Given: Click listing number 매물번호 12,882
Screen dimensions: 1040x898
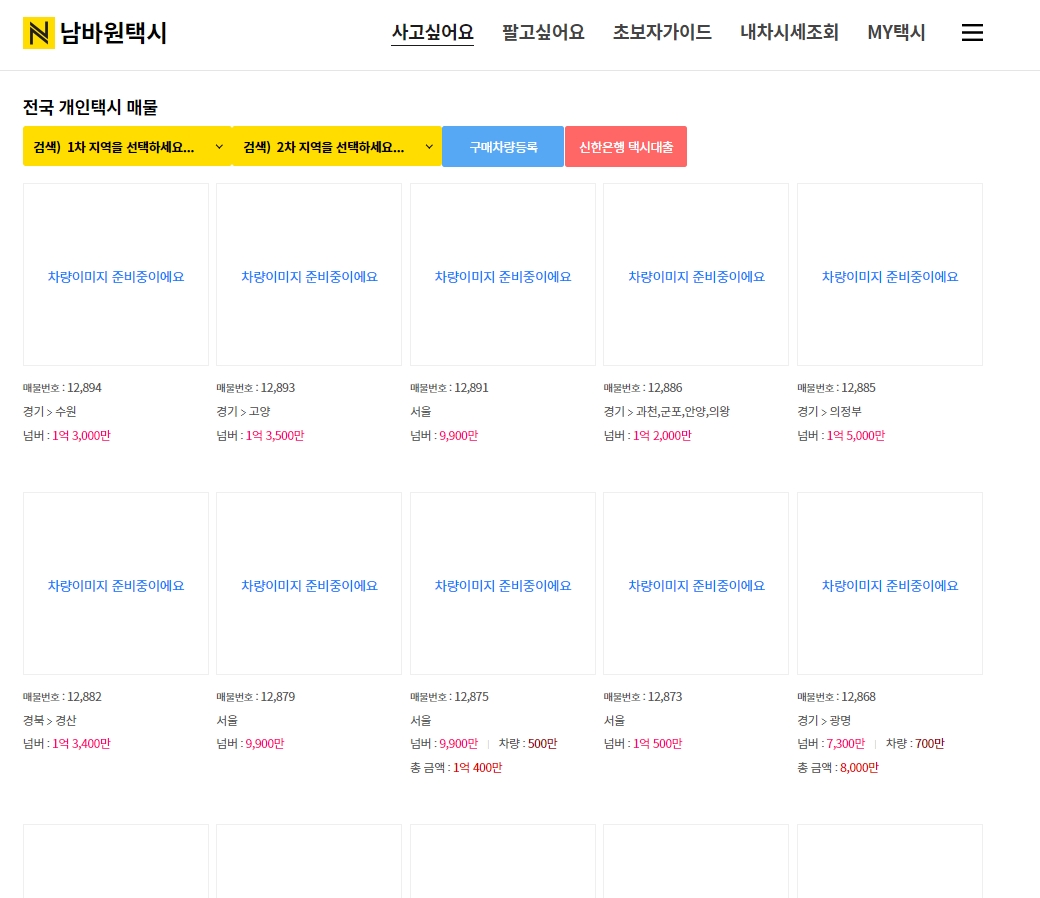Looking at the screenshot, I should [62, 696].
